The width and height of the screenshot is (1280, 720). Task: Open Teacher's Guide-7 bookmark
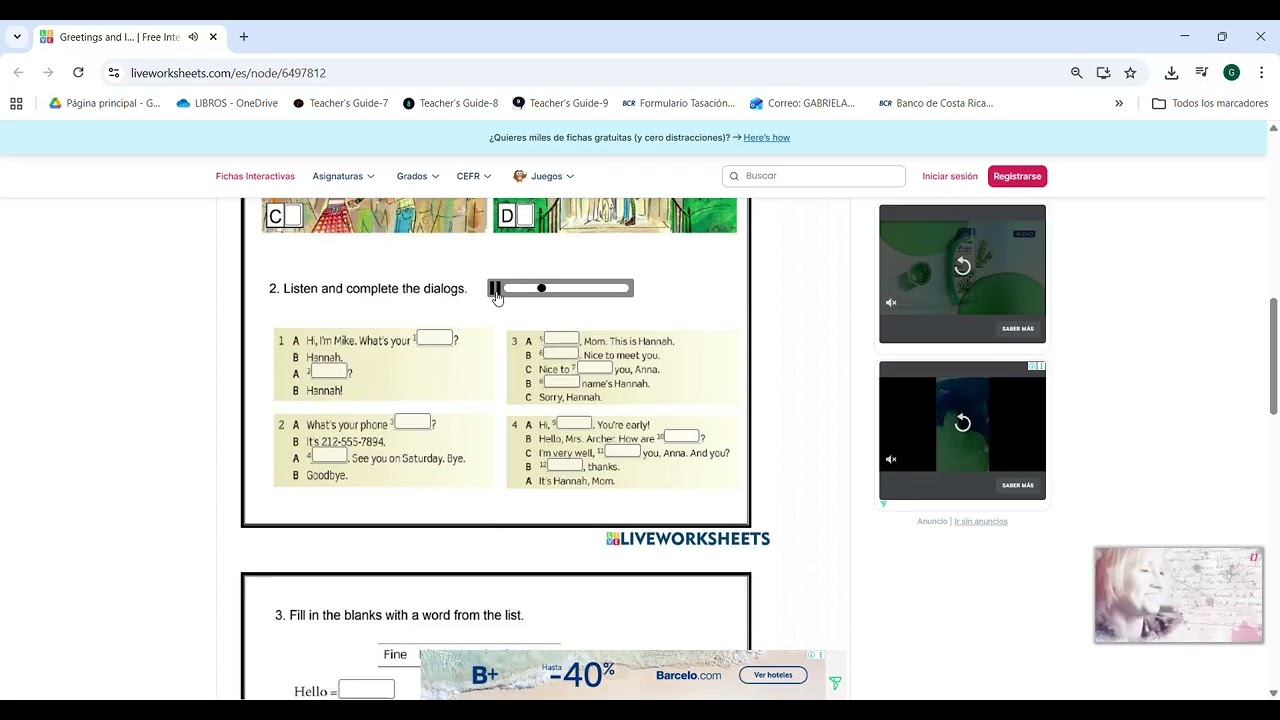pyautogui.click(x=340, y=103)
